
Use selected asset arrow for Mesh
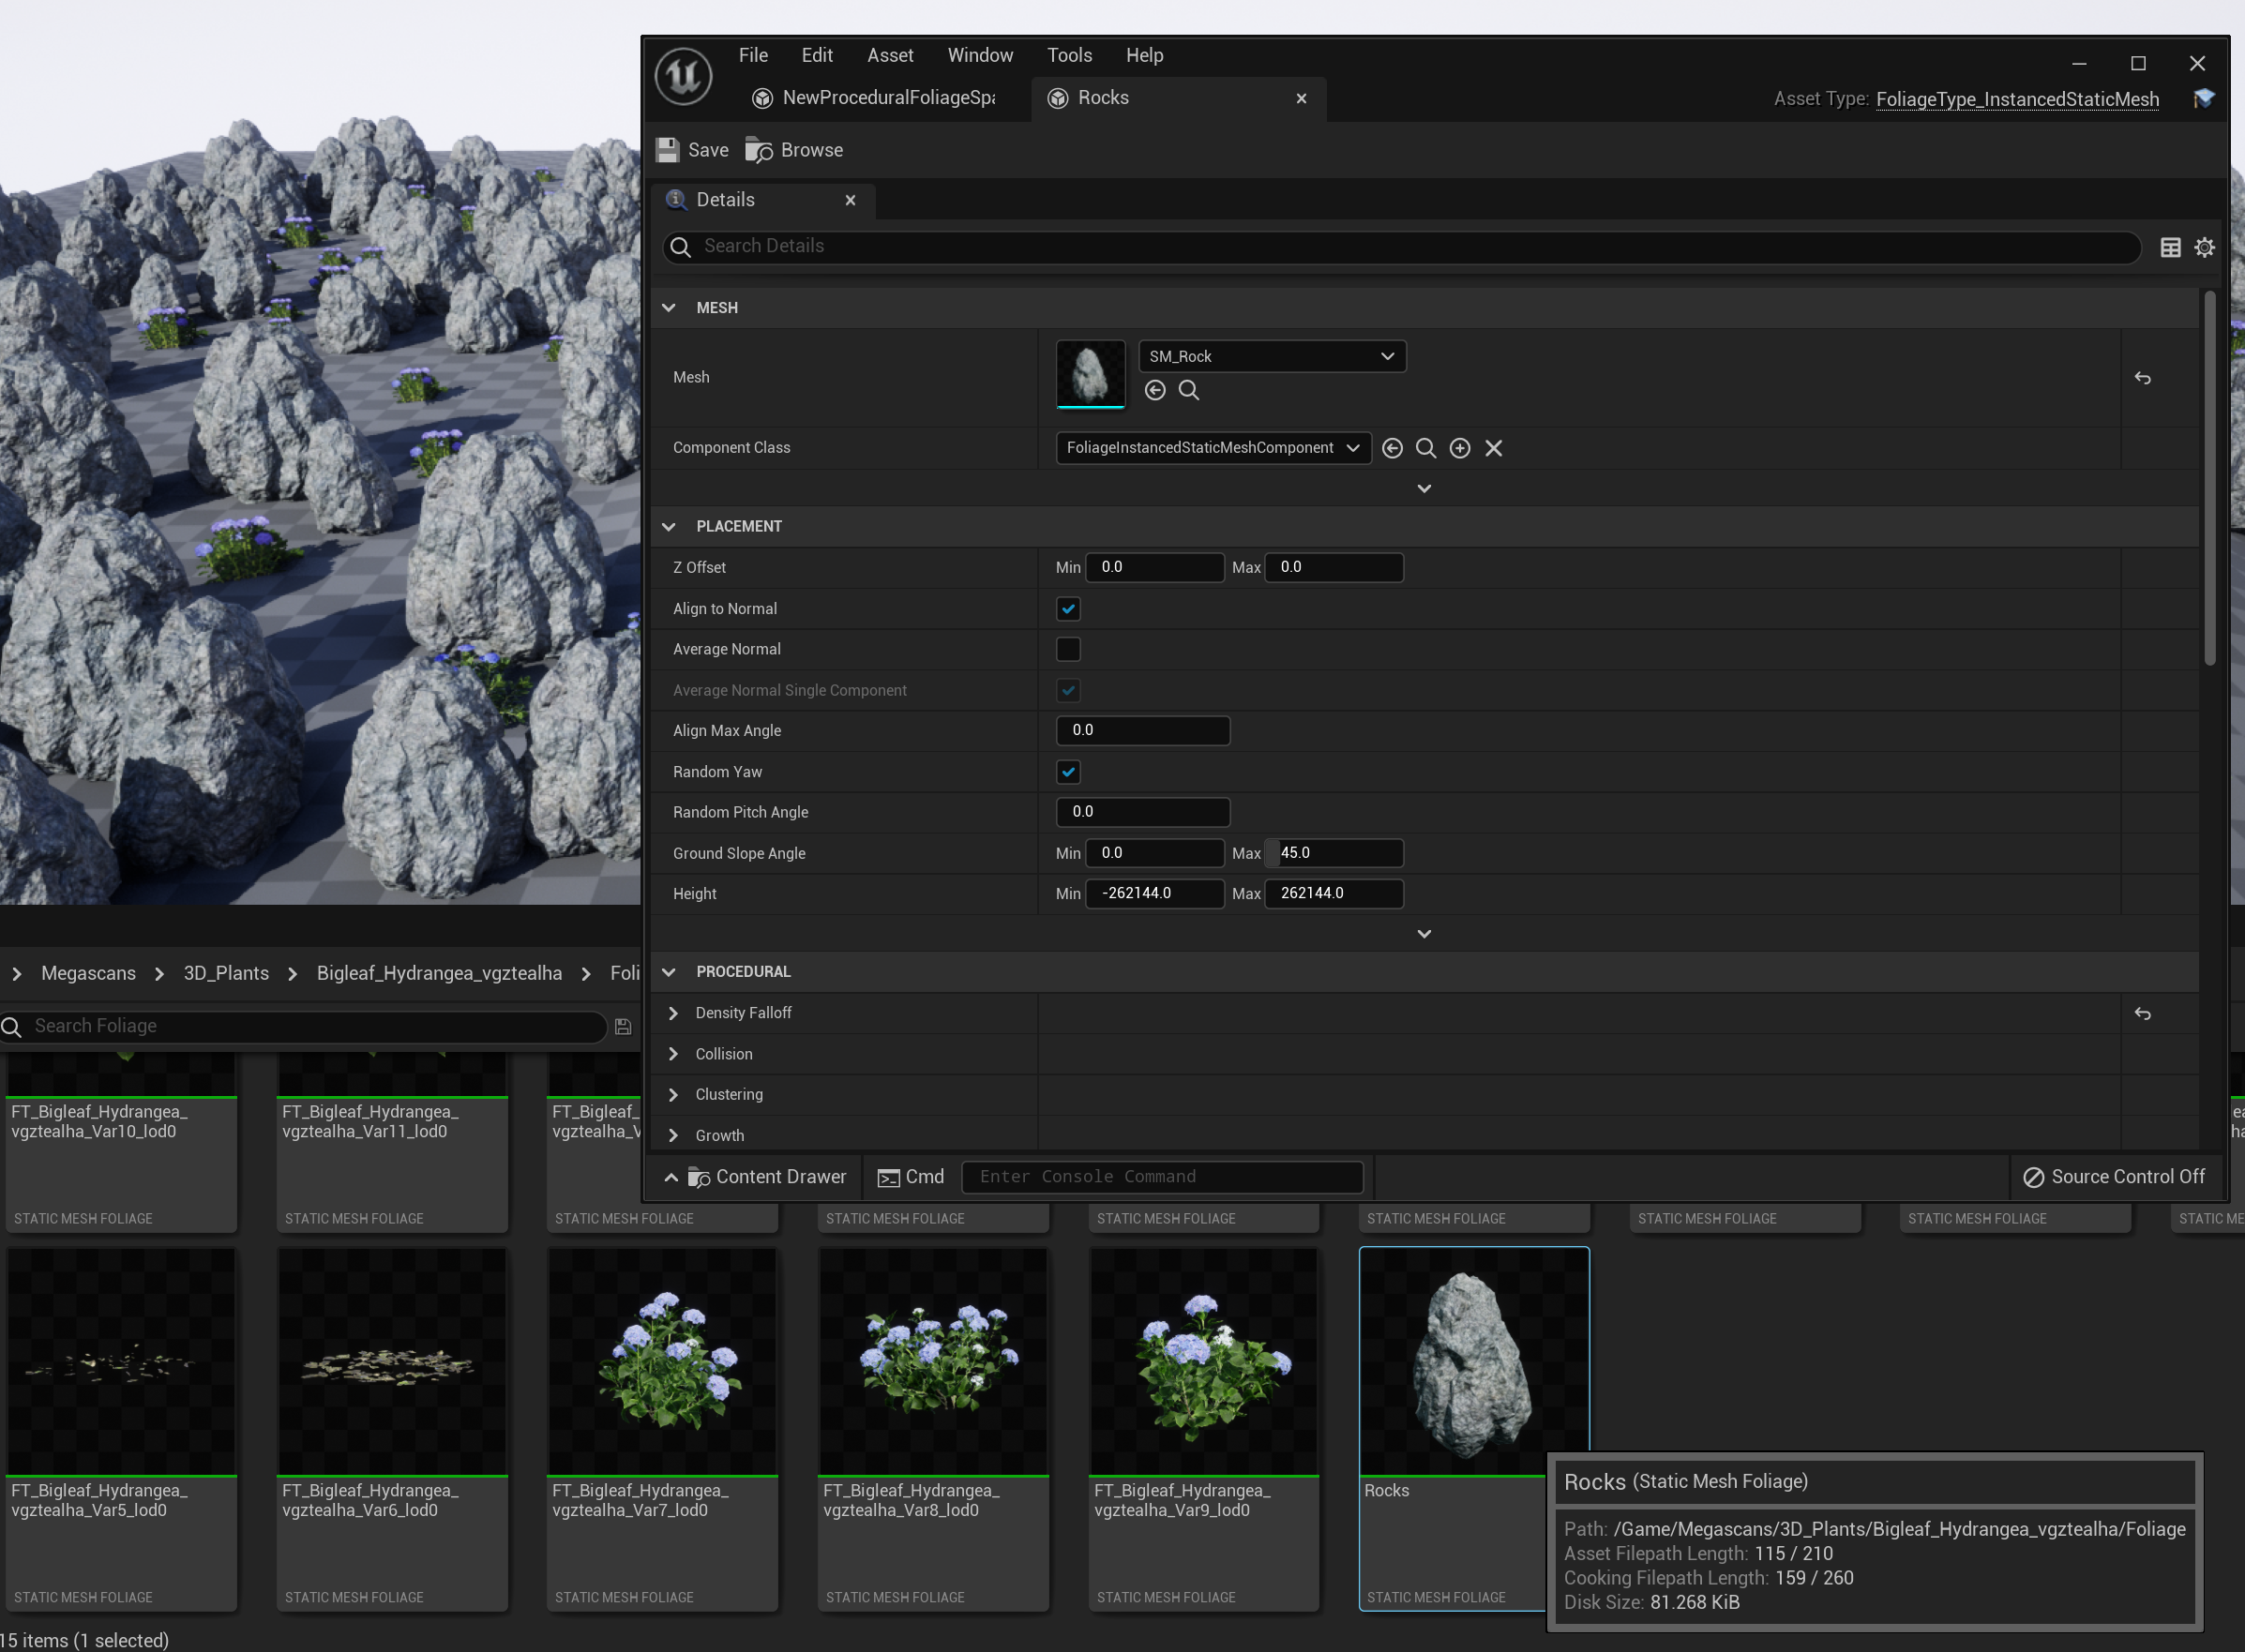point(1154,390)
